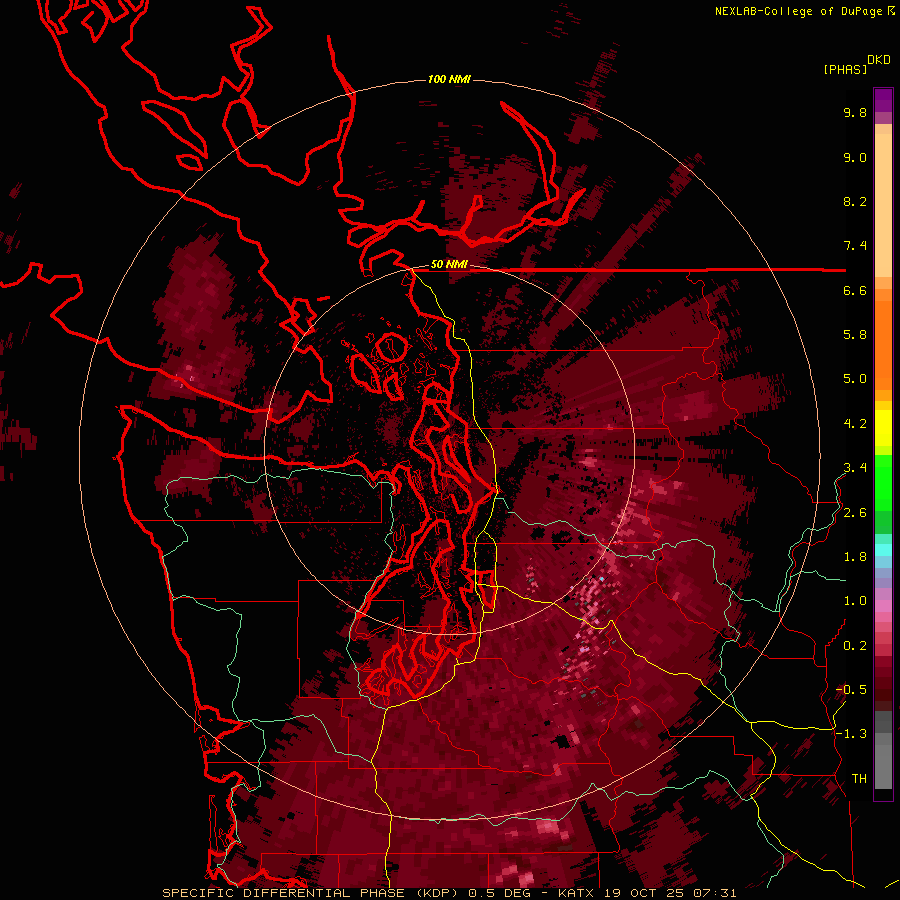
Task: Click the 6.6 value on color scale
Action: pos(855,290)
